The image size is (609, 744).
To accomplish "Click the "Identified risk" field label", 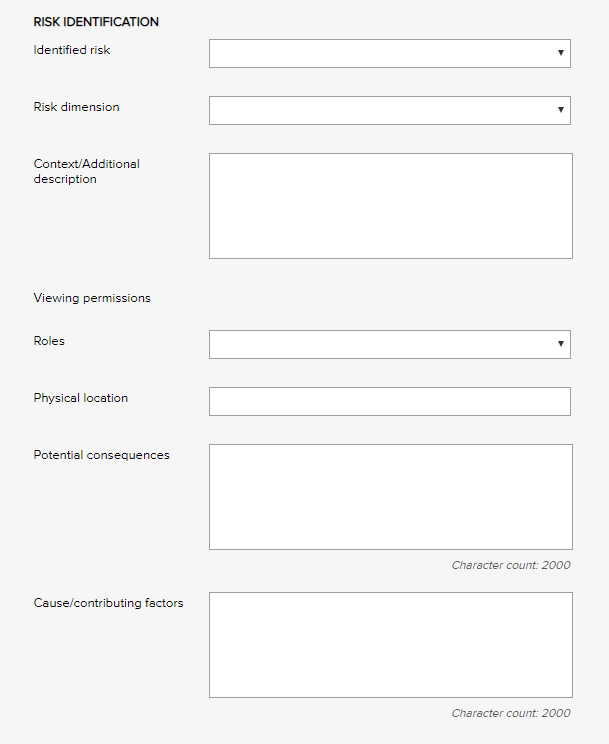I will point(72,50).
